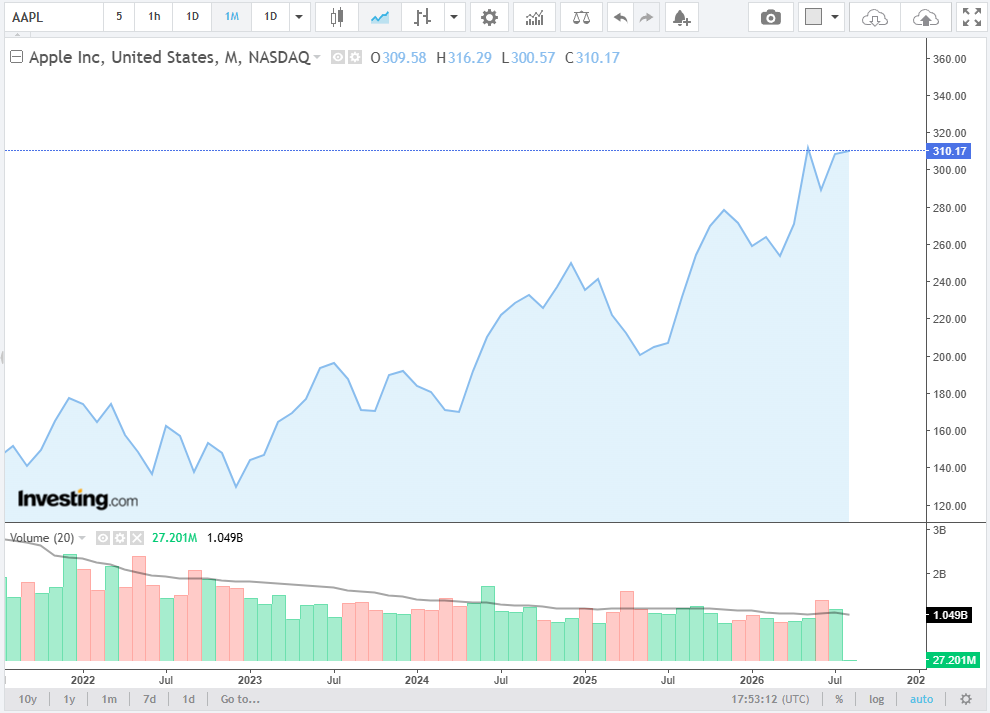
Task: Select the 1M monthly interval
Action: (x=232, y=16)
